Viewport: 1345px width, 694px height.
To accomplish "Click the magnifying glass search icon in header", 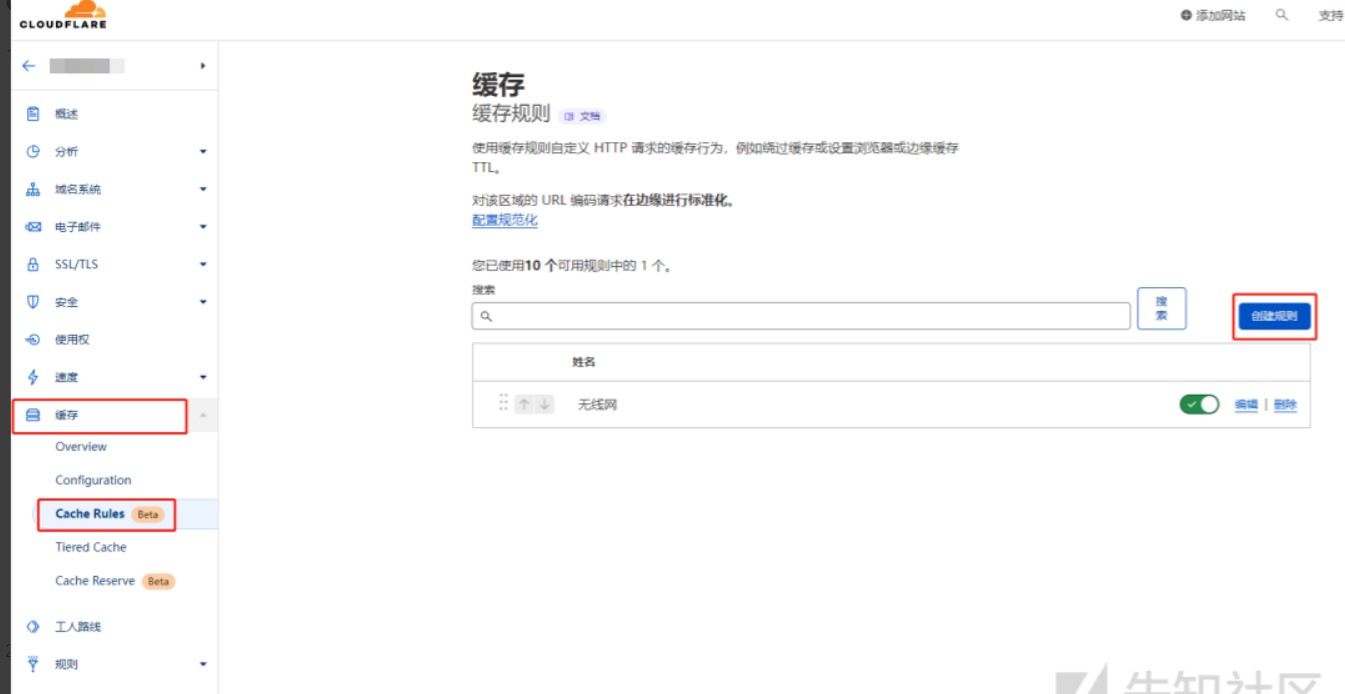I will pos(1284,15).
